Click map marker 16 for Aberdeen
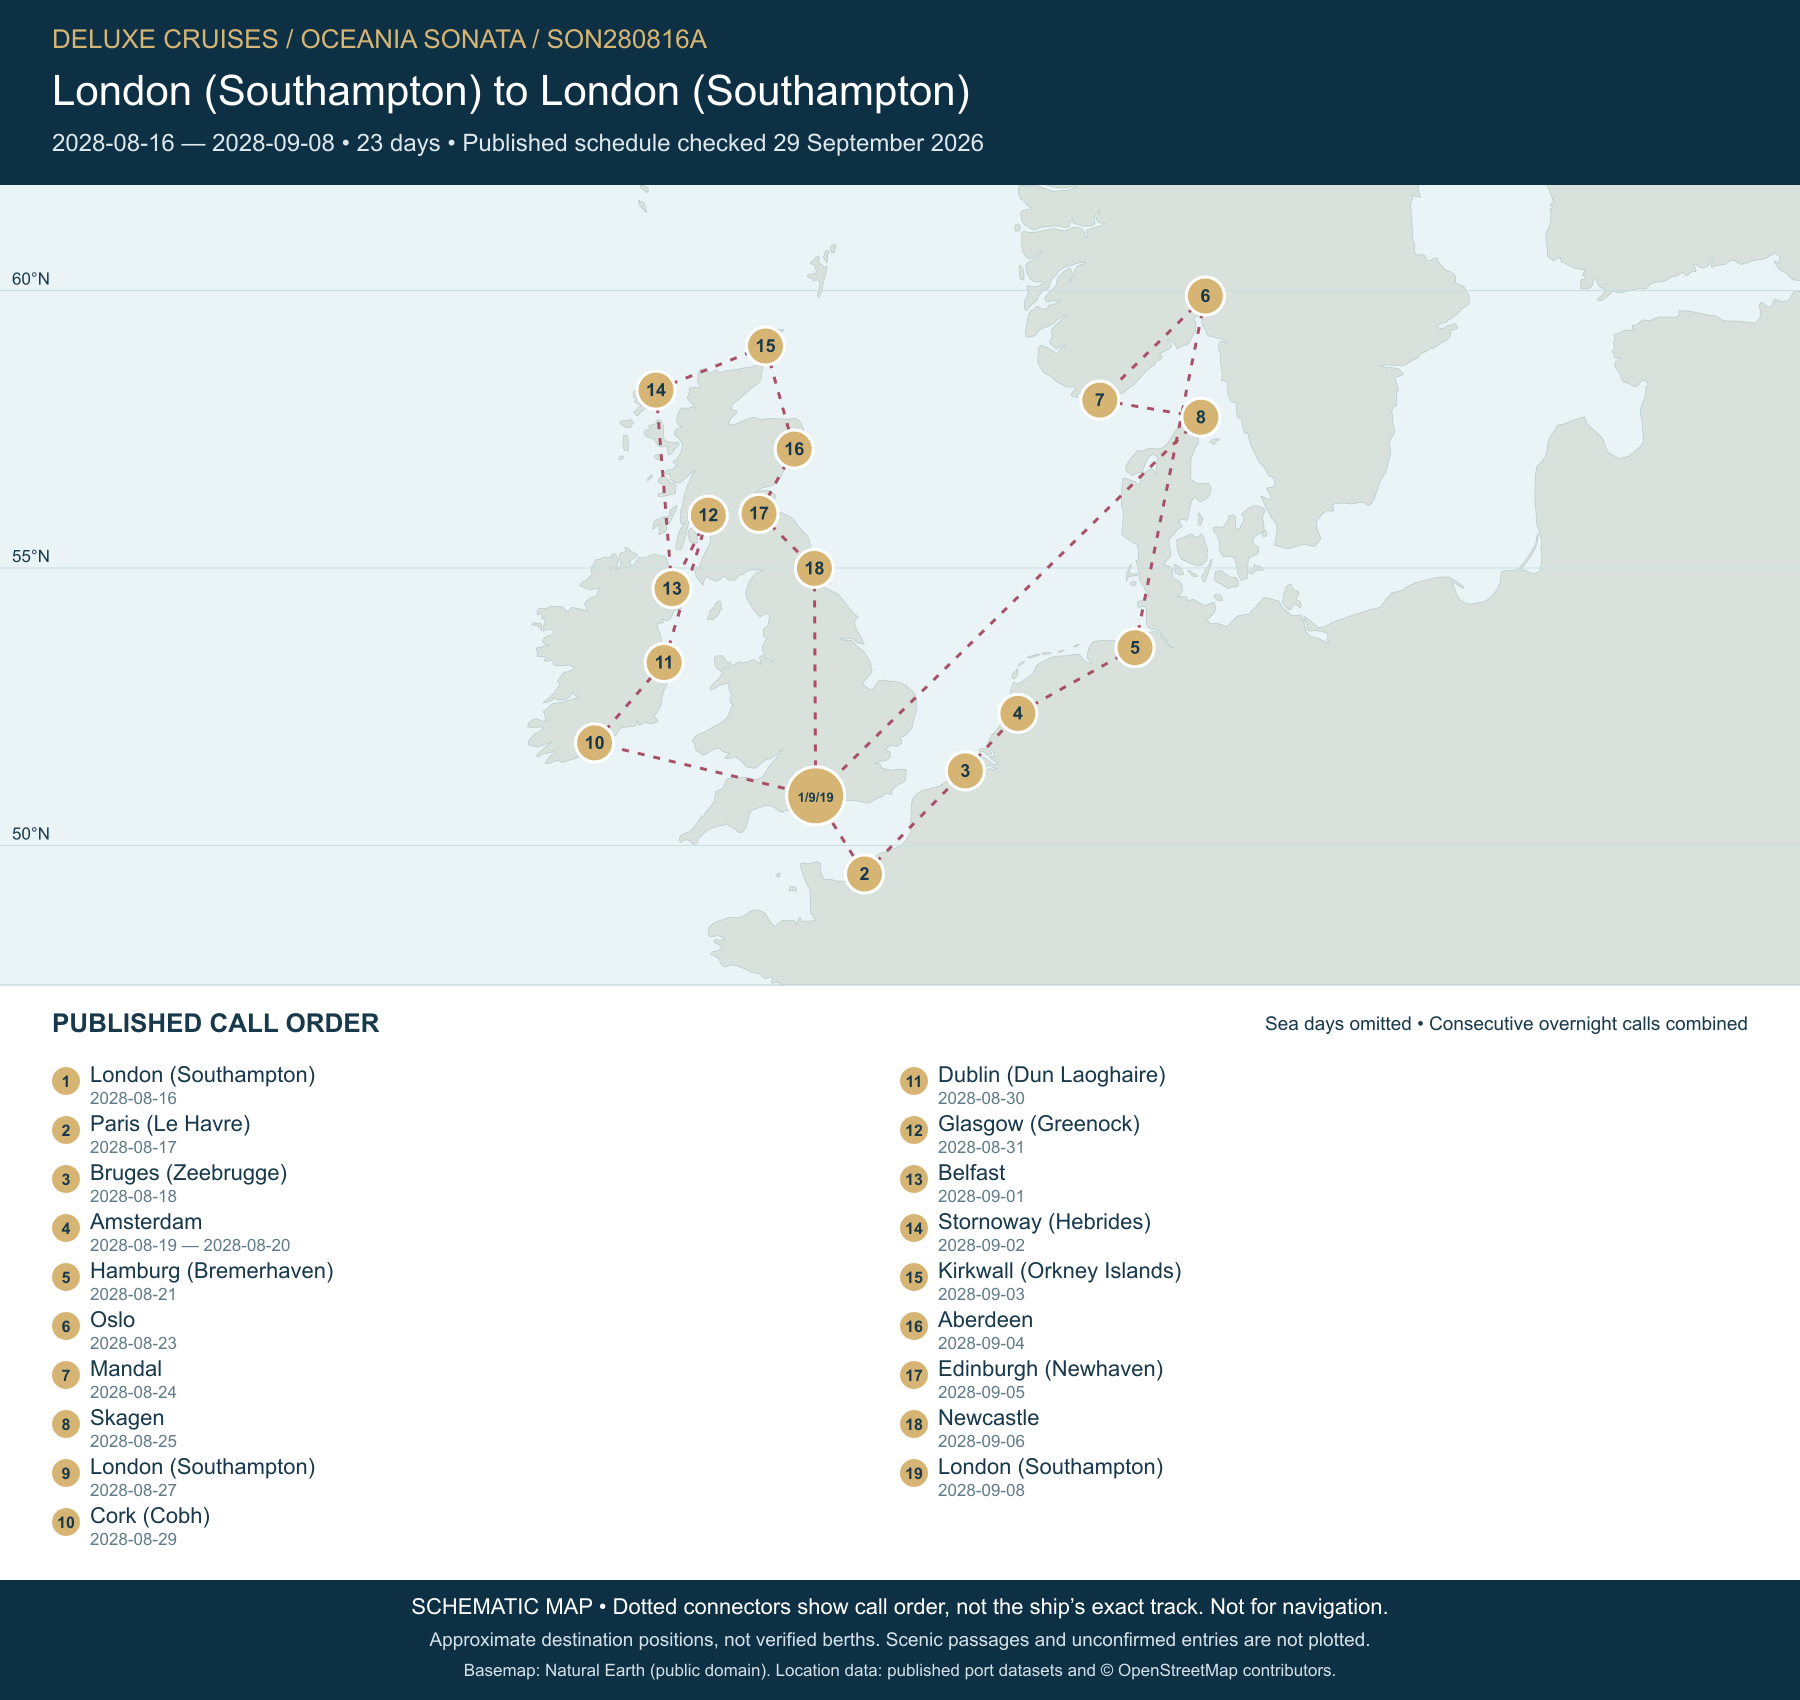The image size is (1800, 1700). [x=794, y=449]
